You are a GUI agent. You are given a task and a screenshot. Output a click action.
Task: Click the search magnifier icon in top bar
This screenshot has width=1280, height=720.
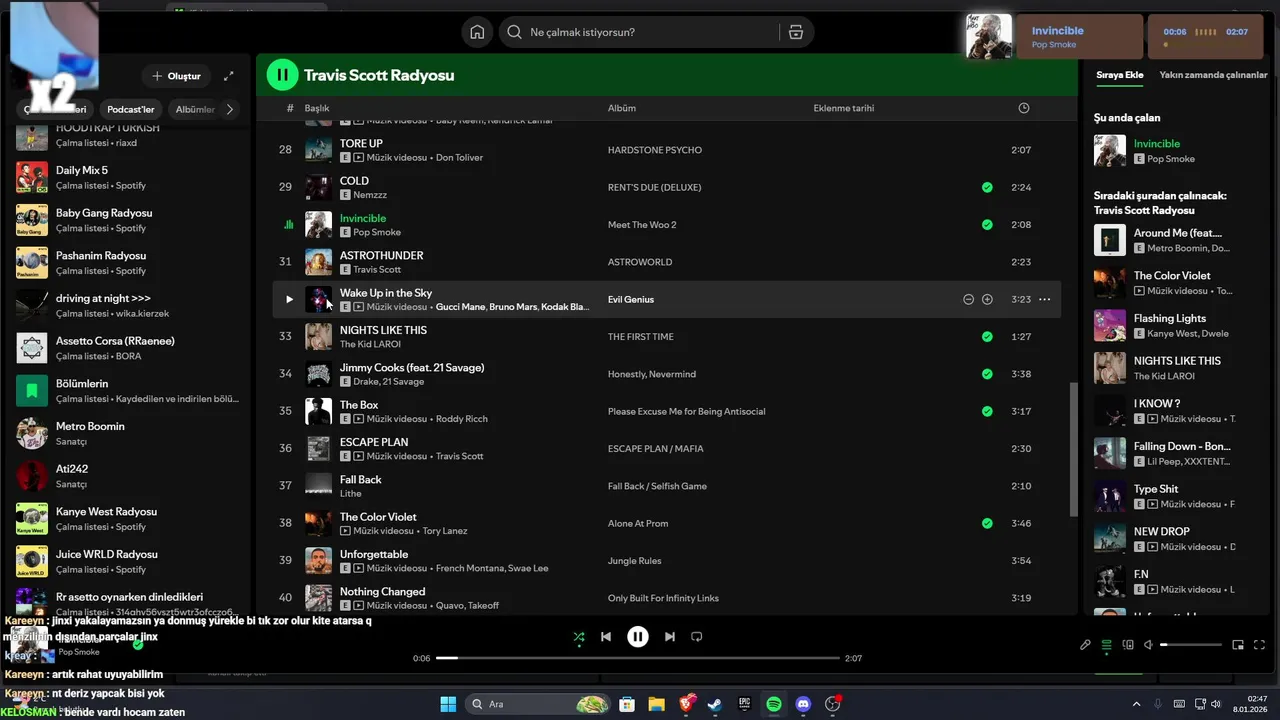tap(514, 32)
